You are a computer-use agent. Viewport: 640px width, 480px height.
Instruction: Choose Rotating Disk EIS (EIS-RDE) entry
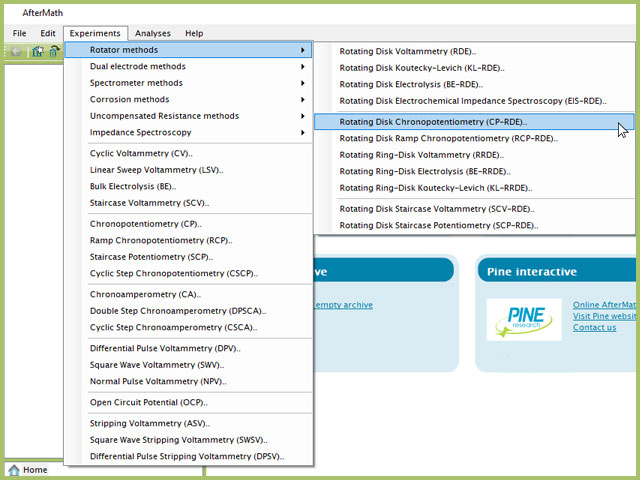click(x=475, y=101)
